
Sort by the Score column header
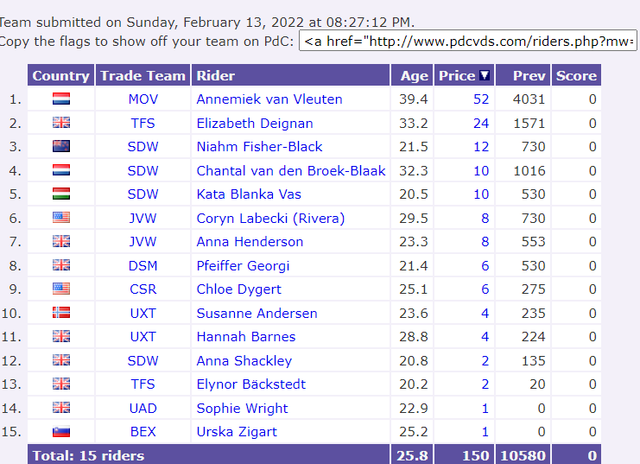(x=576, y=75)
